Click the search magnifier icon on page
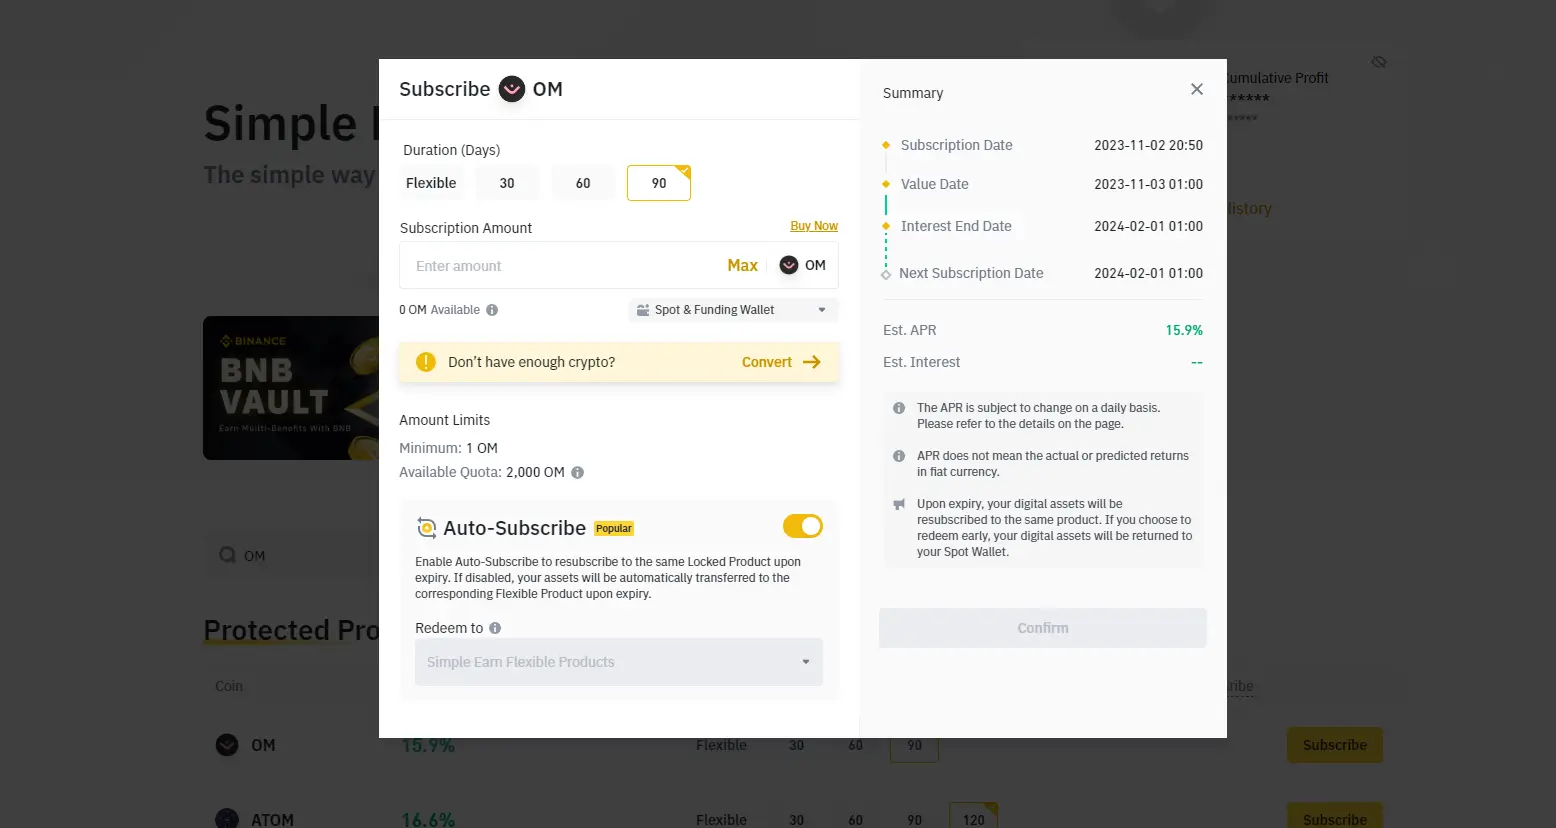 click(x=228, y=555)
